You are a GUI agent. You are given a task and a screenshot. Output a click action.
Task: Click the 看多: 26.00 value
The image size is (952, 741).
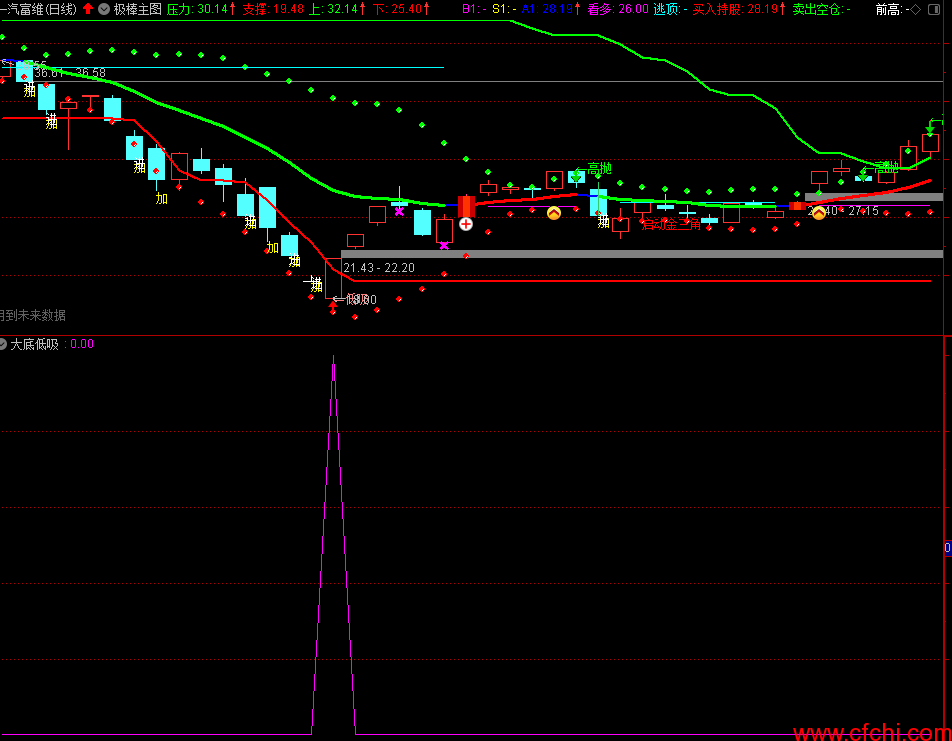(x=618, y=9)
